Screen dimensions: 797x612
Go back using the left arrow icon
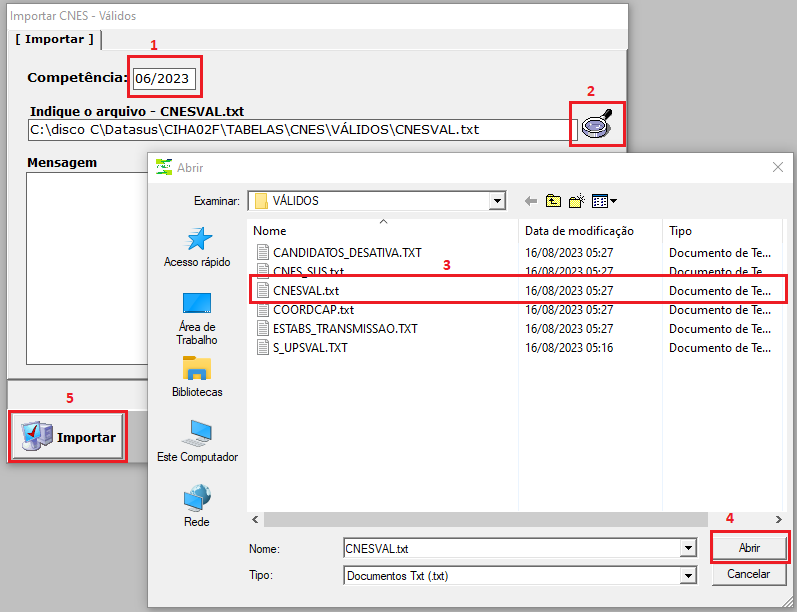(530, 201)
